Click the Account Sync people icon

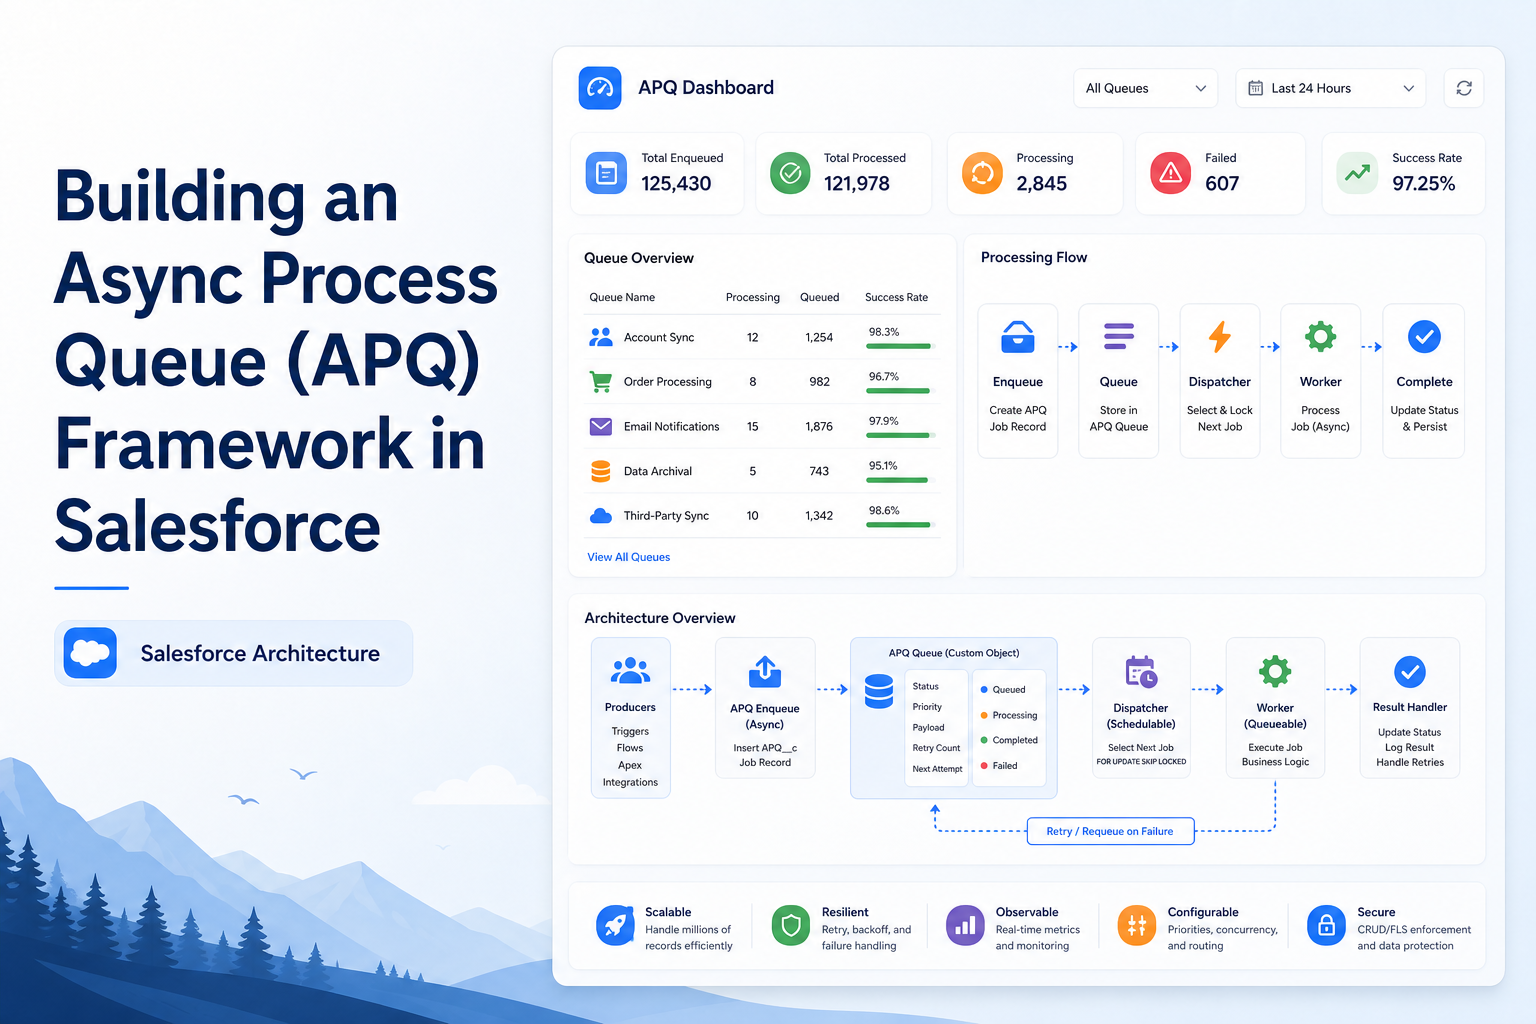pyautogui.click(x=601, y=337)
